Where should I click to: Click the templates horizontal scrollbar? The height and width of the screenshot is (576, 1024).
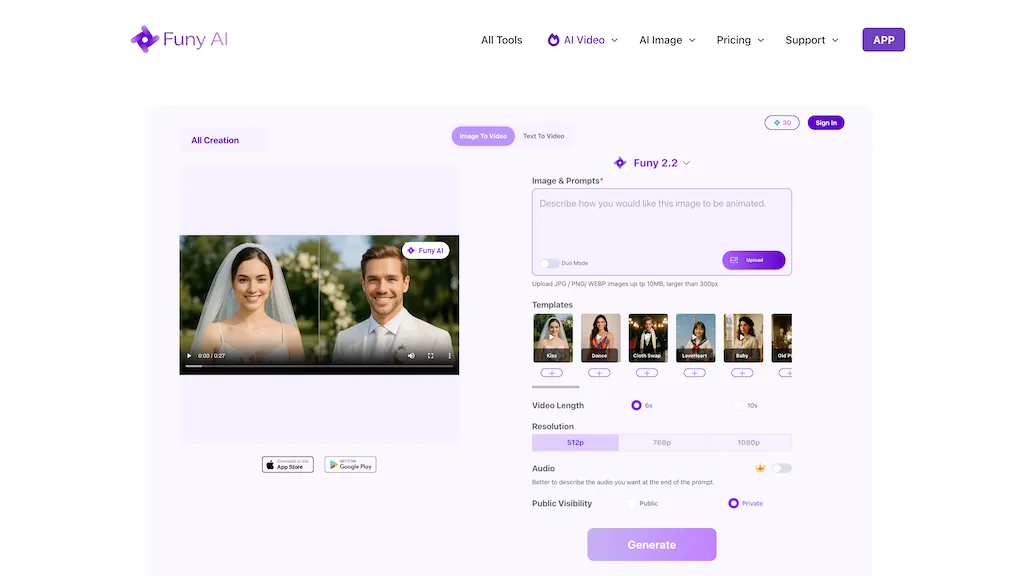click(x=556, y=387)
